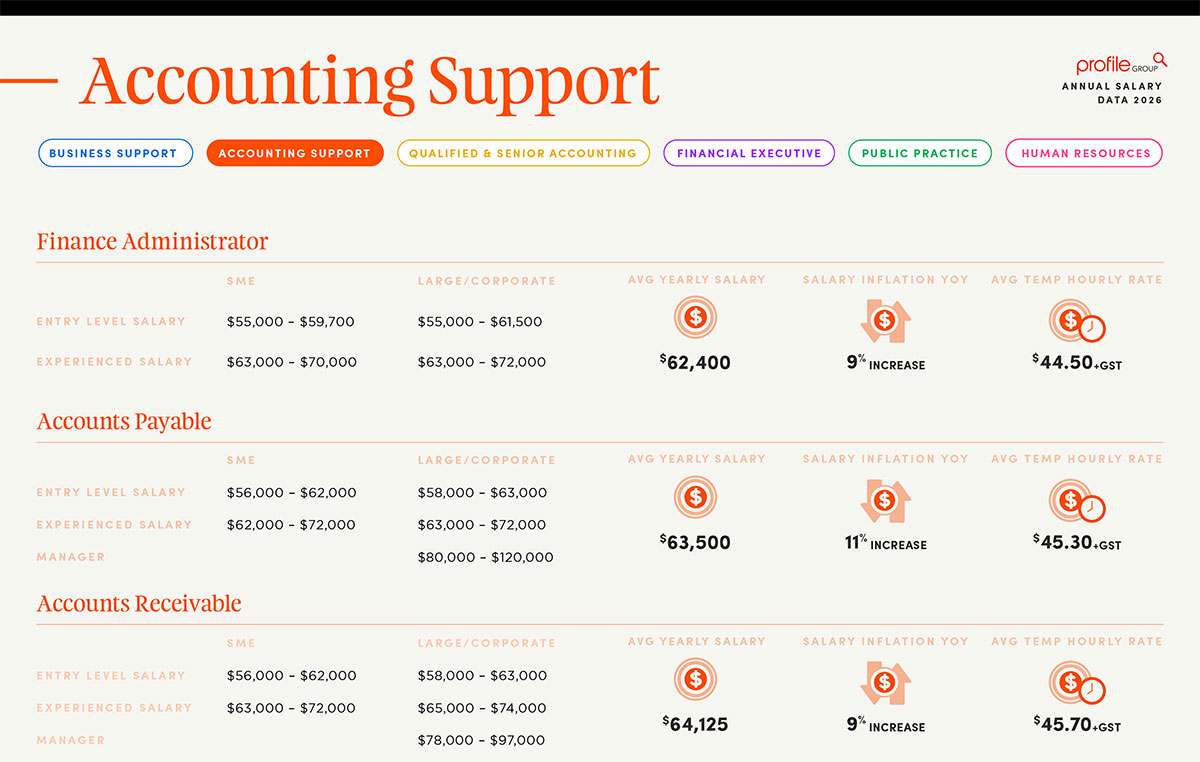This screenshot has width=1200, height=762.
Task: Click Accounts Receivable temp hourly rate clock icon
Action: [1076, 684]
